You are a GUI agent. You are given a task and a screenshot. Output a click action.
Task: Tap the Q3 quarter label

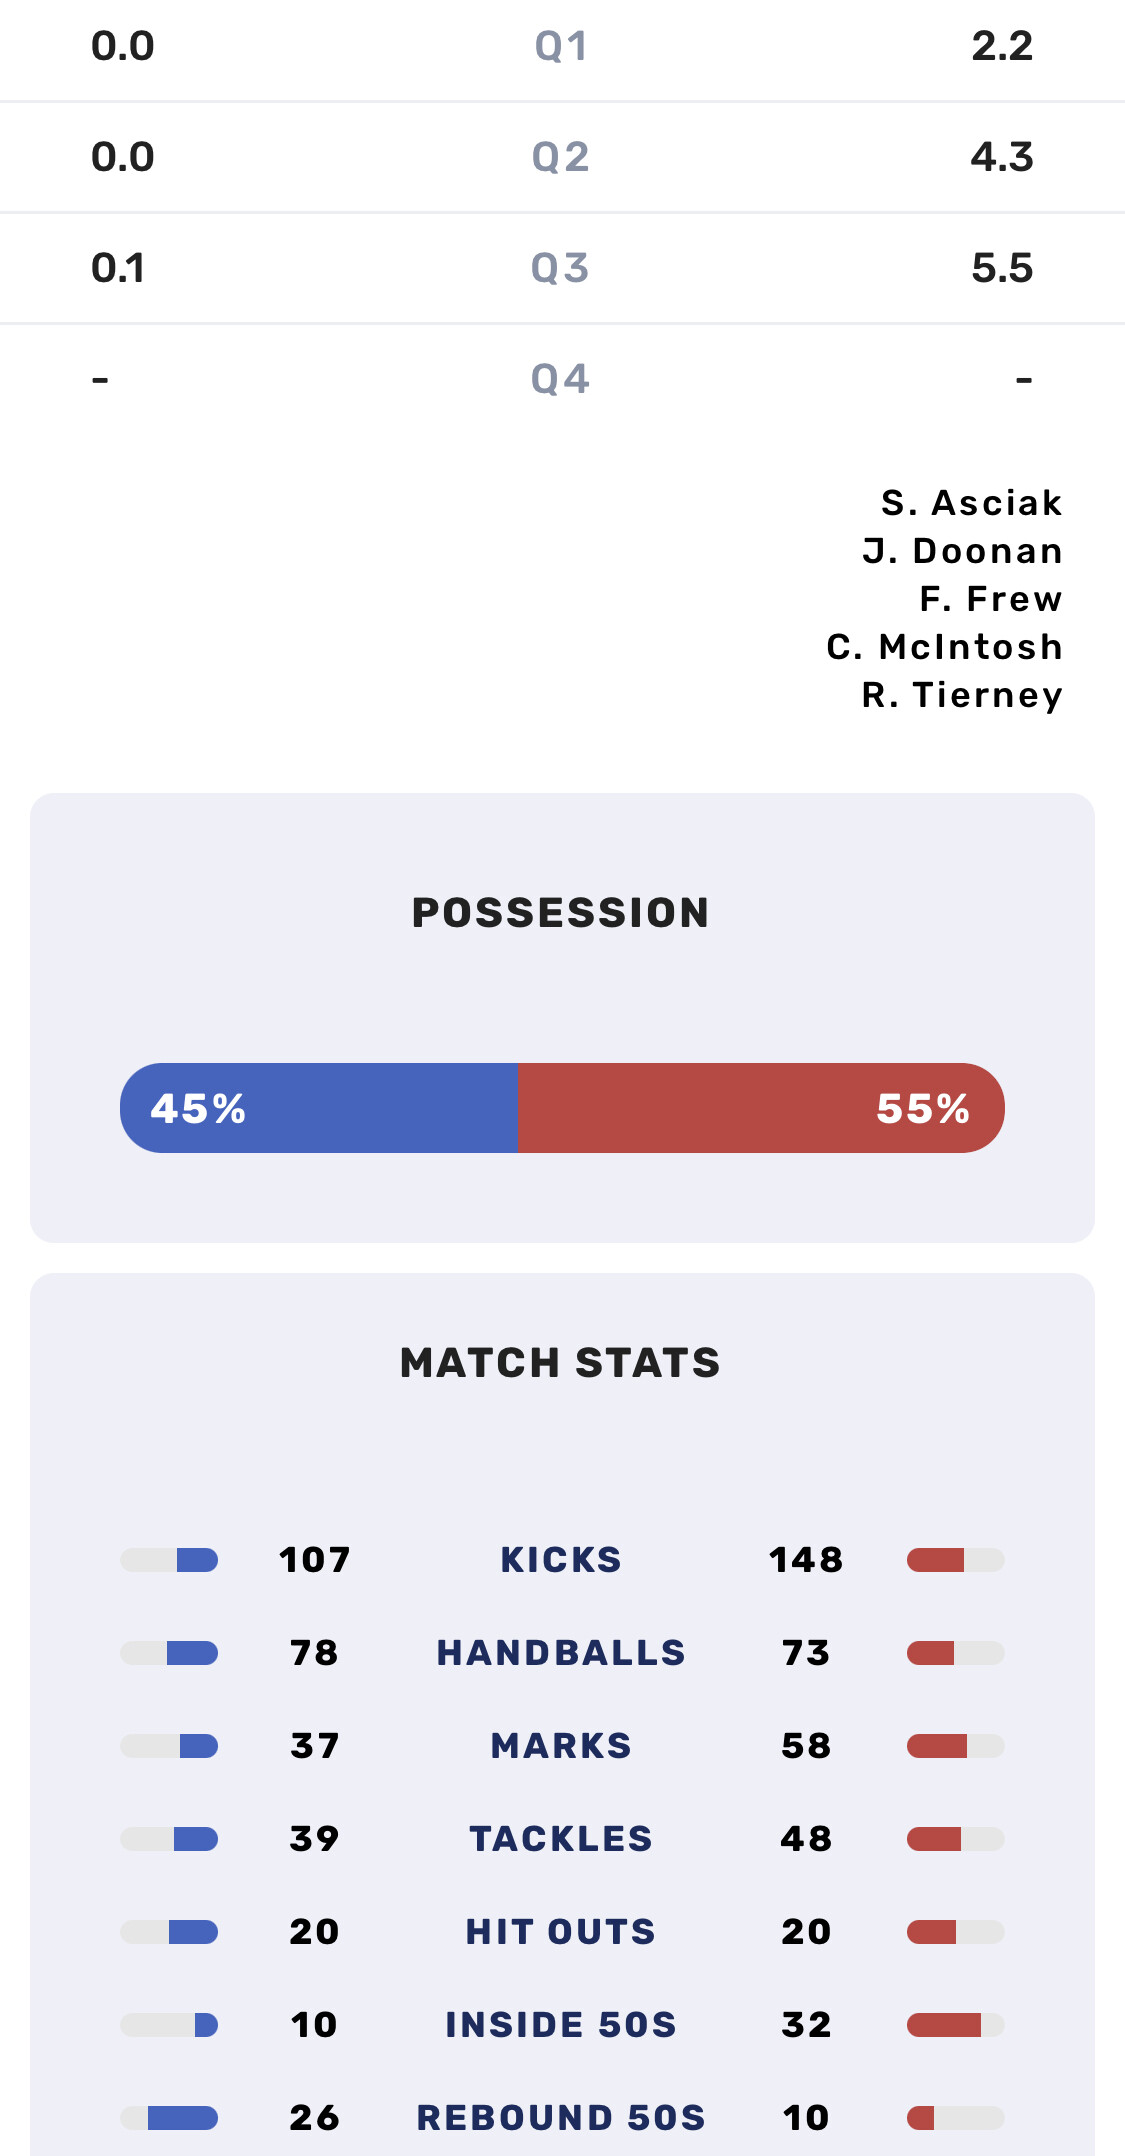561,269
